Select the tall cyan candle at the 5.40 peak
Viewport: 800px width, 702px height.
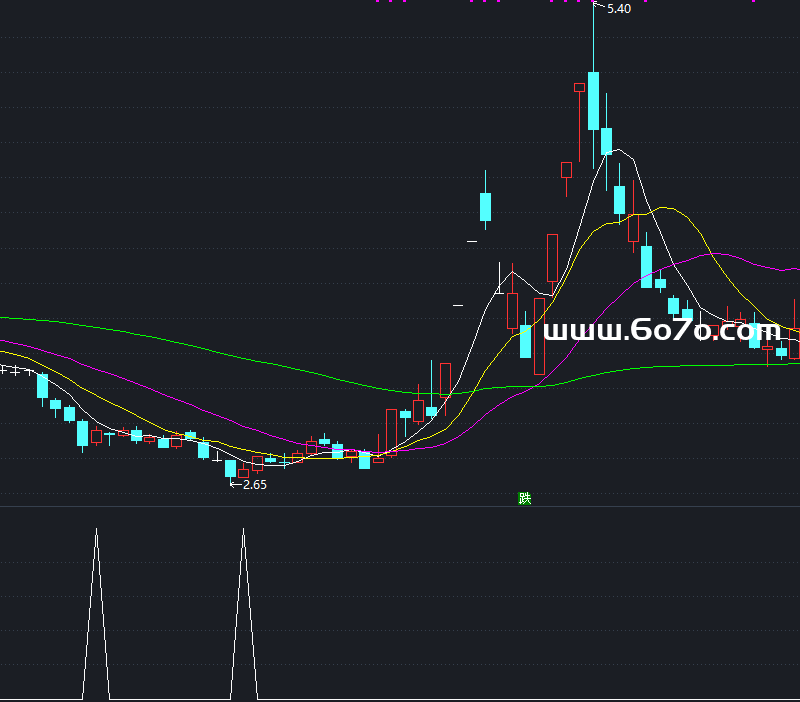593,101
